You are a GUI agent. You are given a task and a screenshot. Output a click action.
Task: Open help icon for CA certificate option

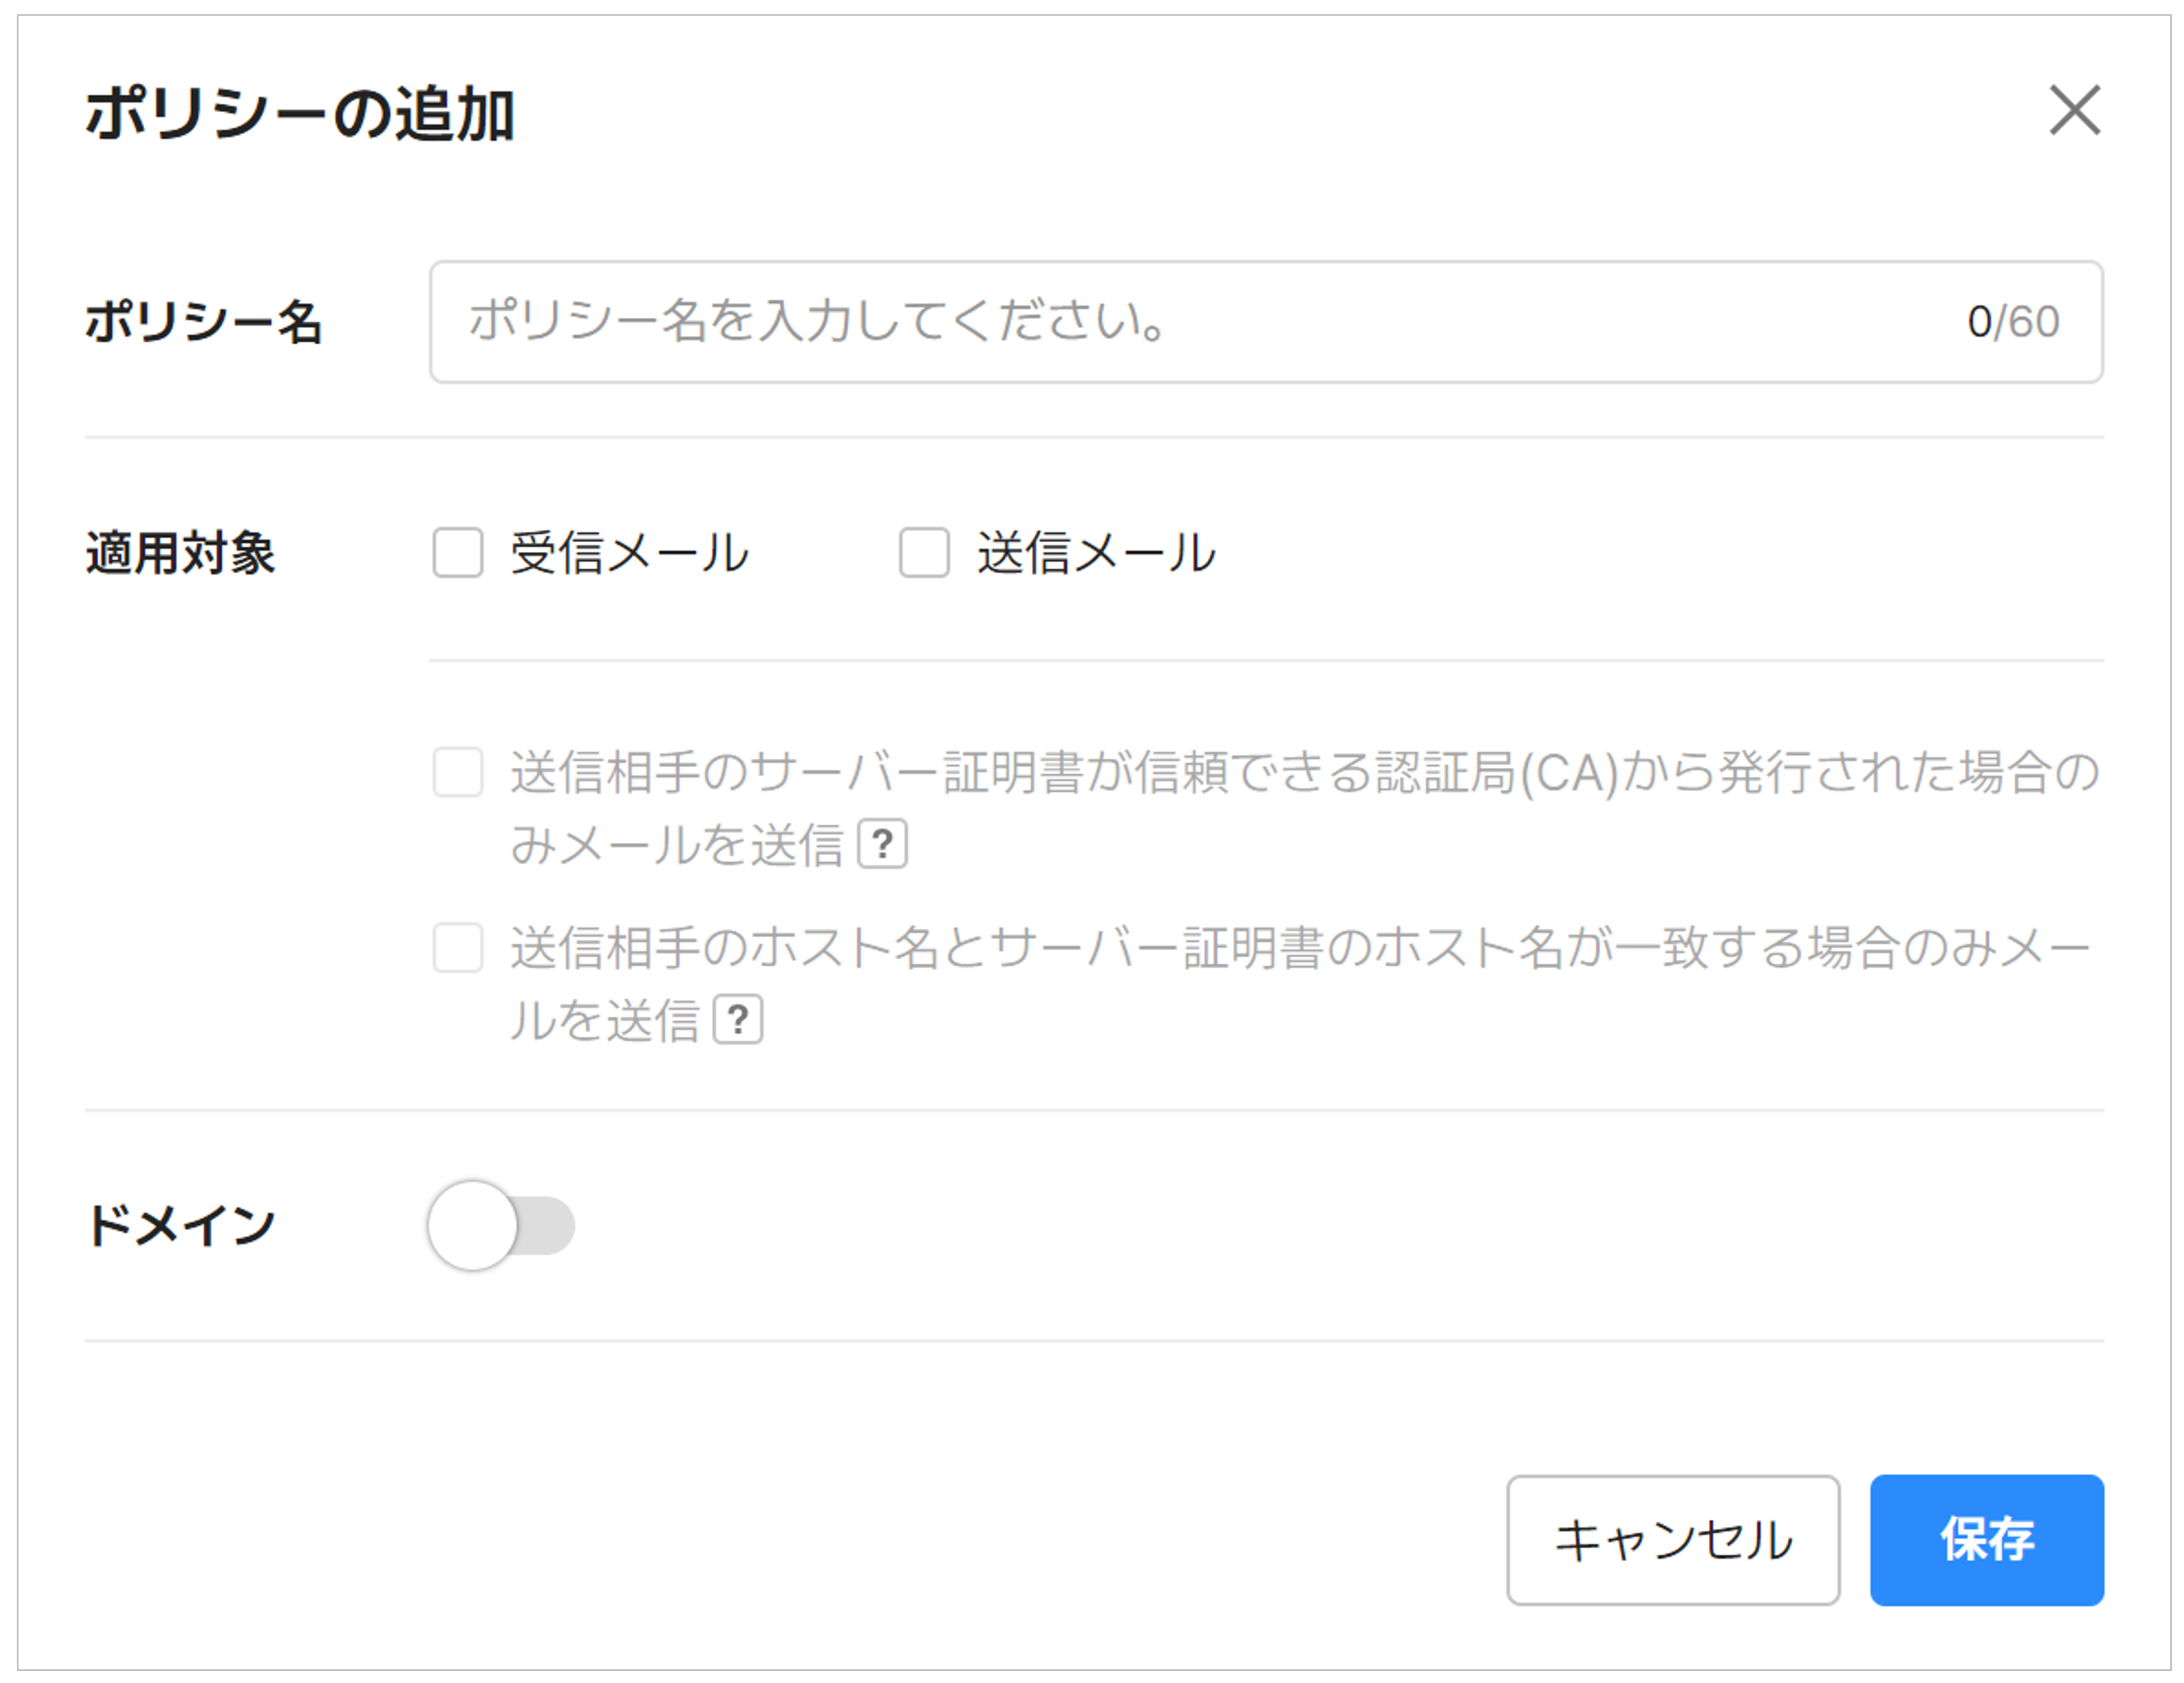[883, 844]
